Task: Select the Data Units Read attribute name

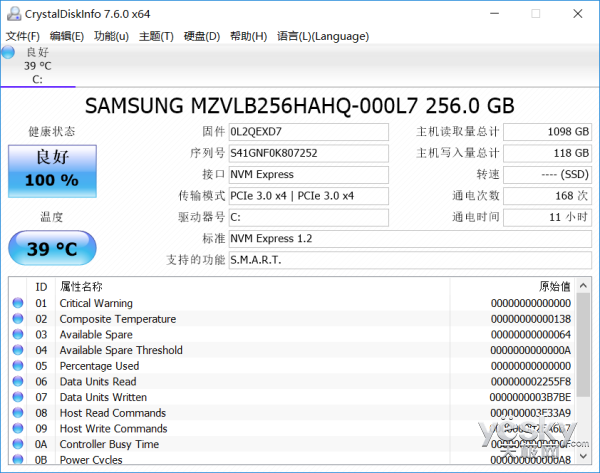Action: pos(98,382)
